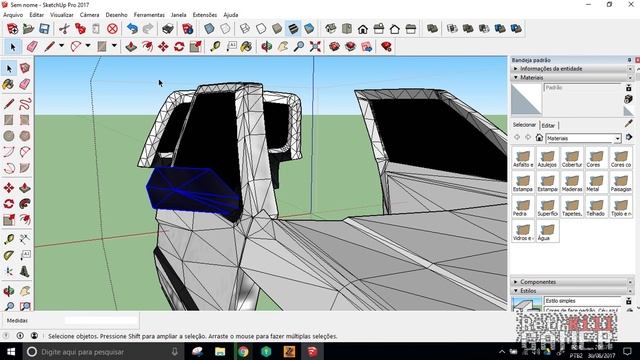Open the Asfalto material folder
The width and height of the screenshot is (640, 360).
click(x=523, y=158)
